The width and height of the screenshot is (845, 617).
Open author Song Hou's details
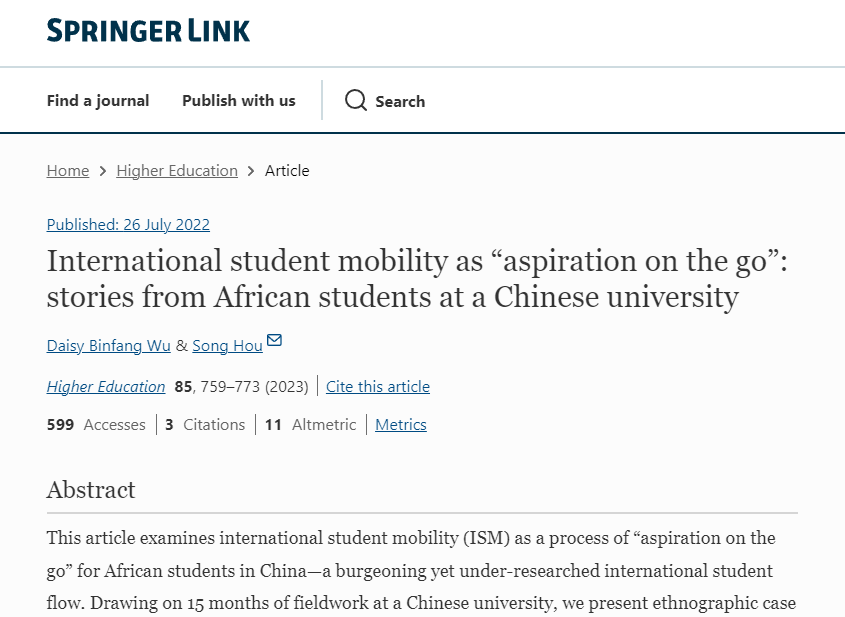(x=227, y=346)
